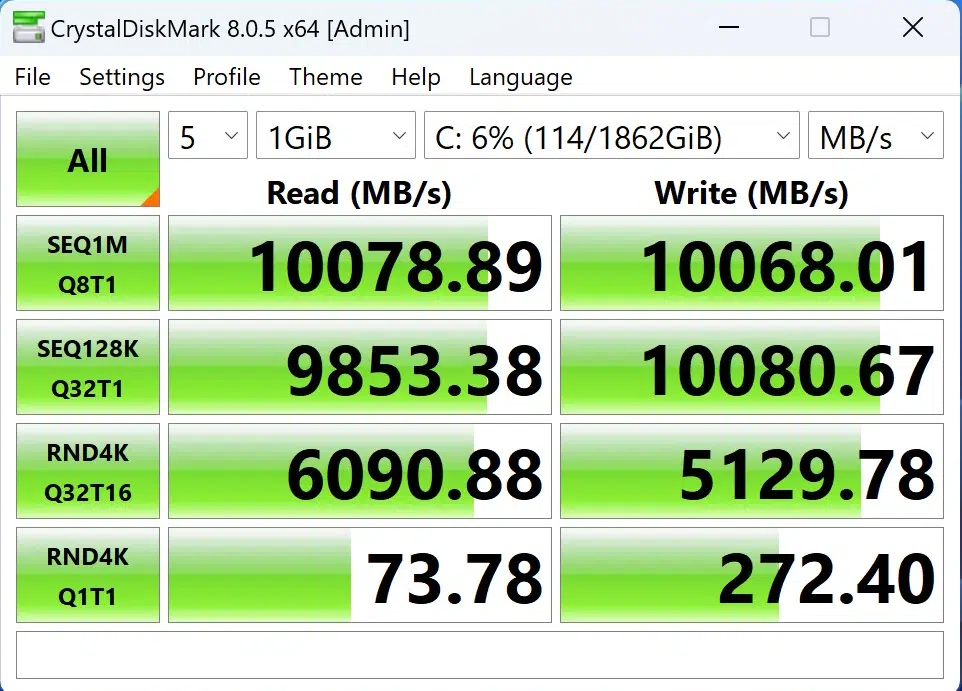
Task: Open the Theme menu
Action: (x=326, y=77)
